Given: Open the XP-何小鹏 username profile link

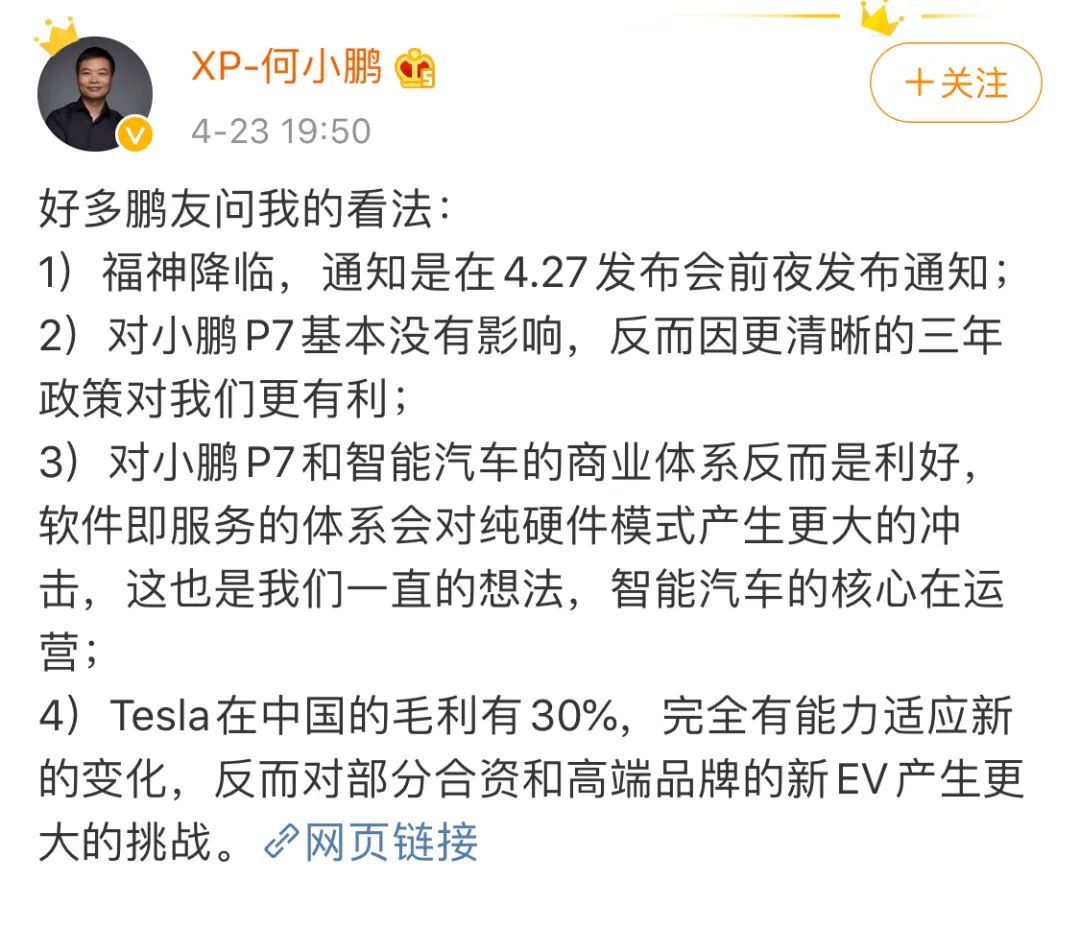Looking at the screenshot, I should point(286,69).
